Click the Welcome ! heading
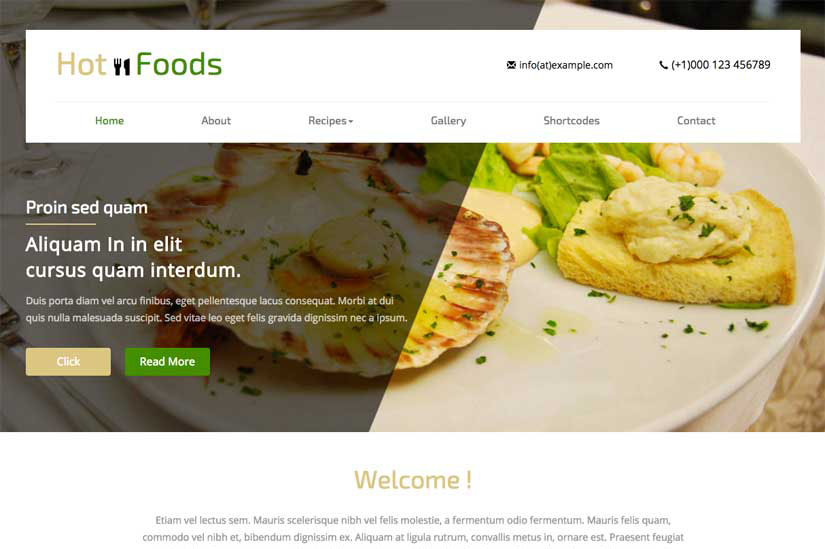 [x=412, y=480]
